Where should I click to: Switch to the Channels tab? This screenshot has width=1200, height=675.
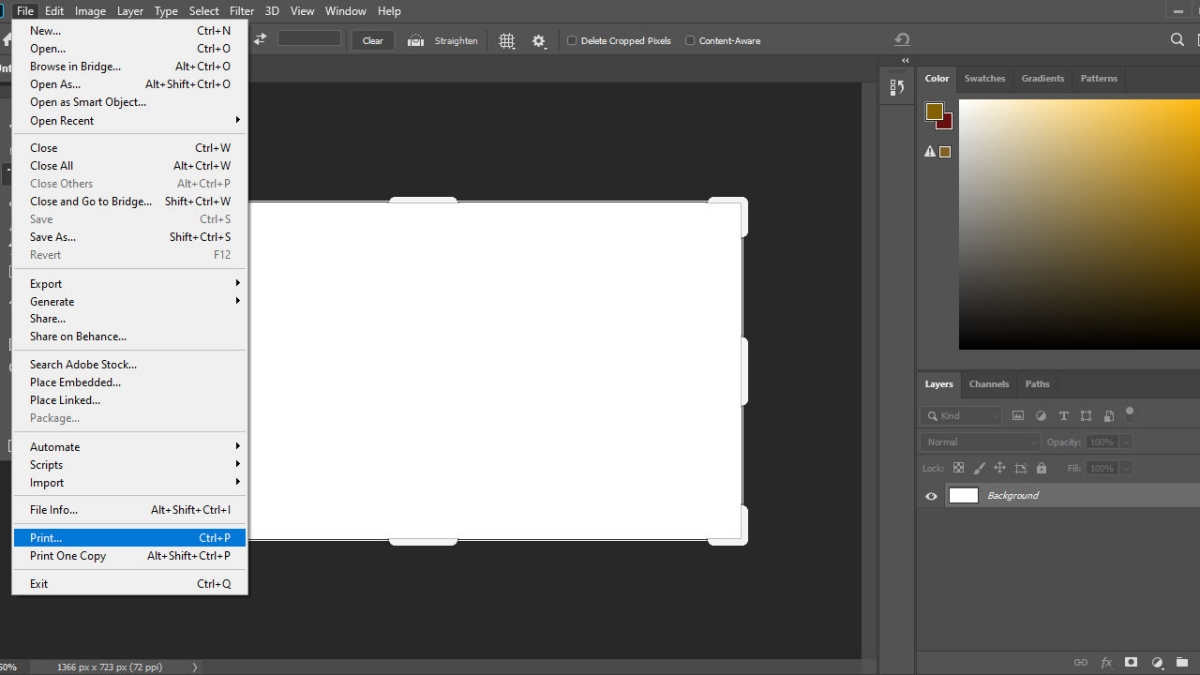point(988,384)
